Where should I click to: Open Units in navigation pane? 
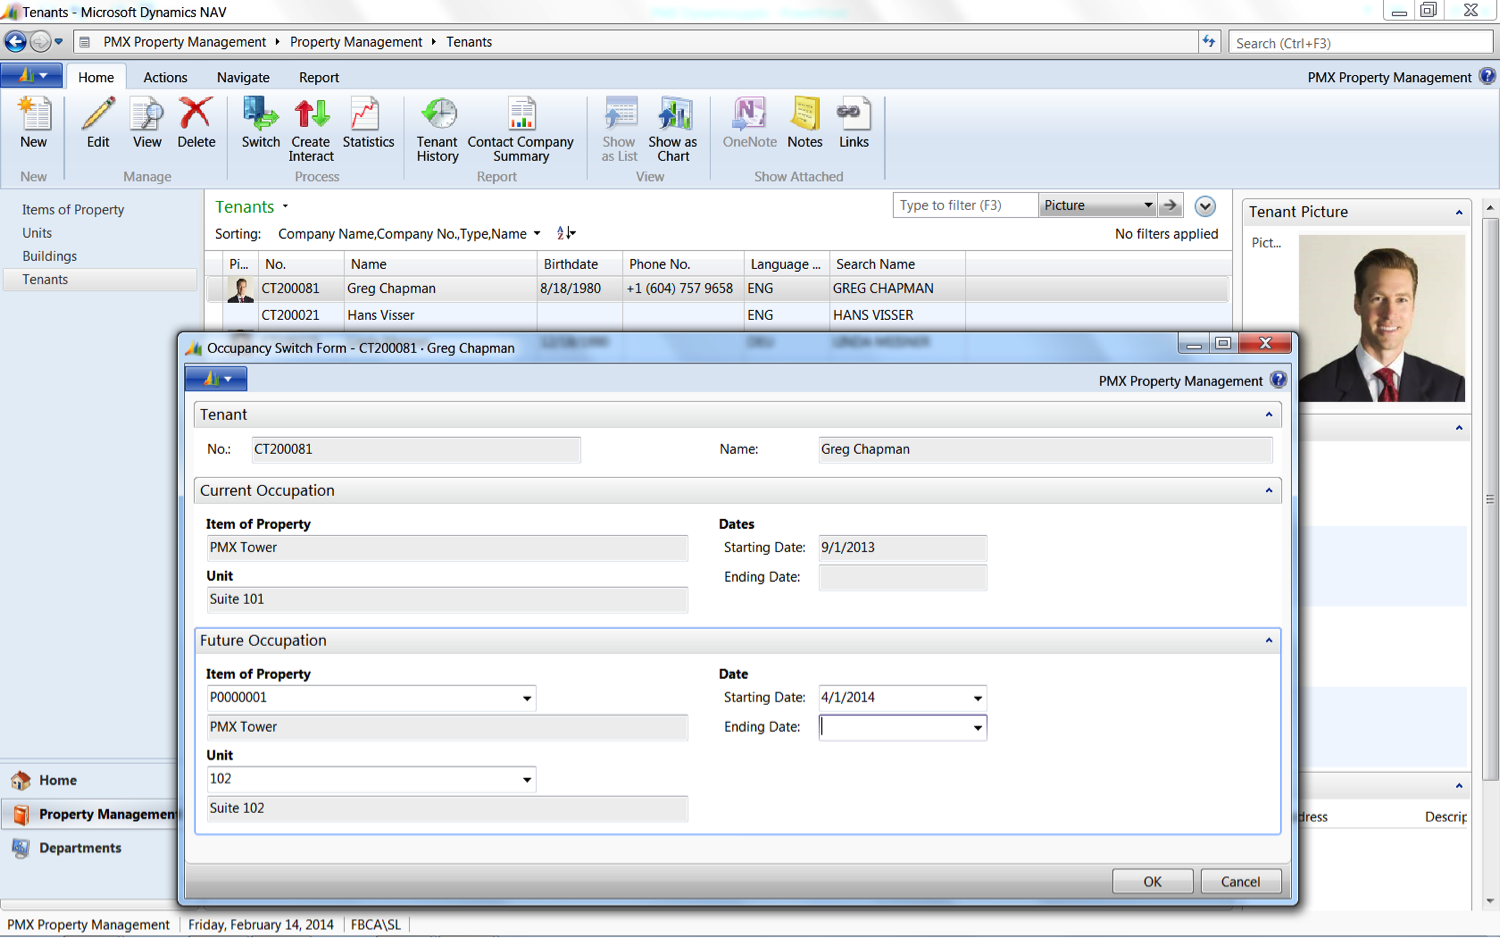pyautogui.click(x=37, y=233)
